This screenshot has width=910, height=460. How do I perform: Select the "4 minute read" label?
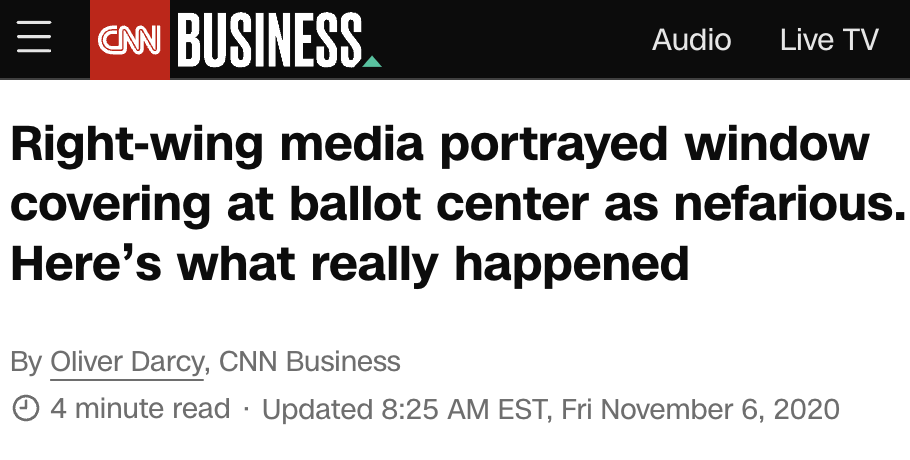tap(139, 409)
